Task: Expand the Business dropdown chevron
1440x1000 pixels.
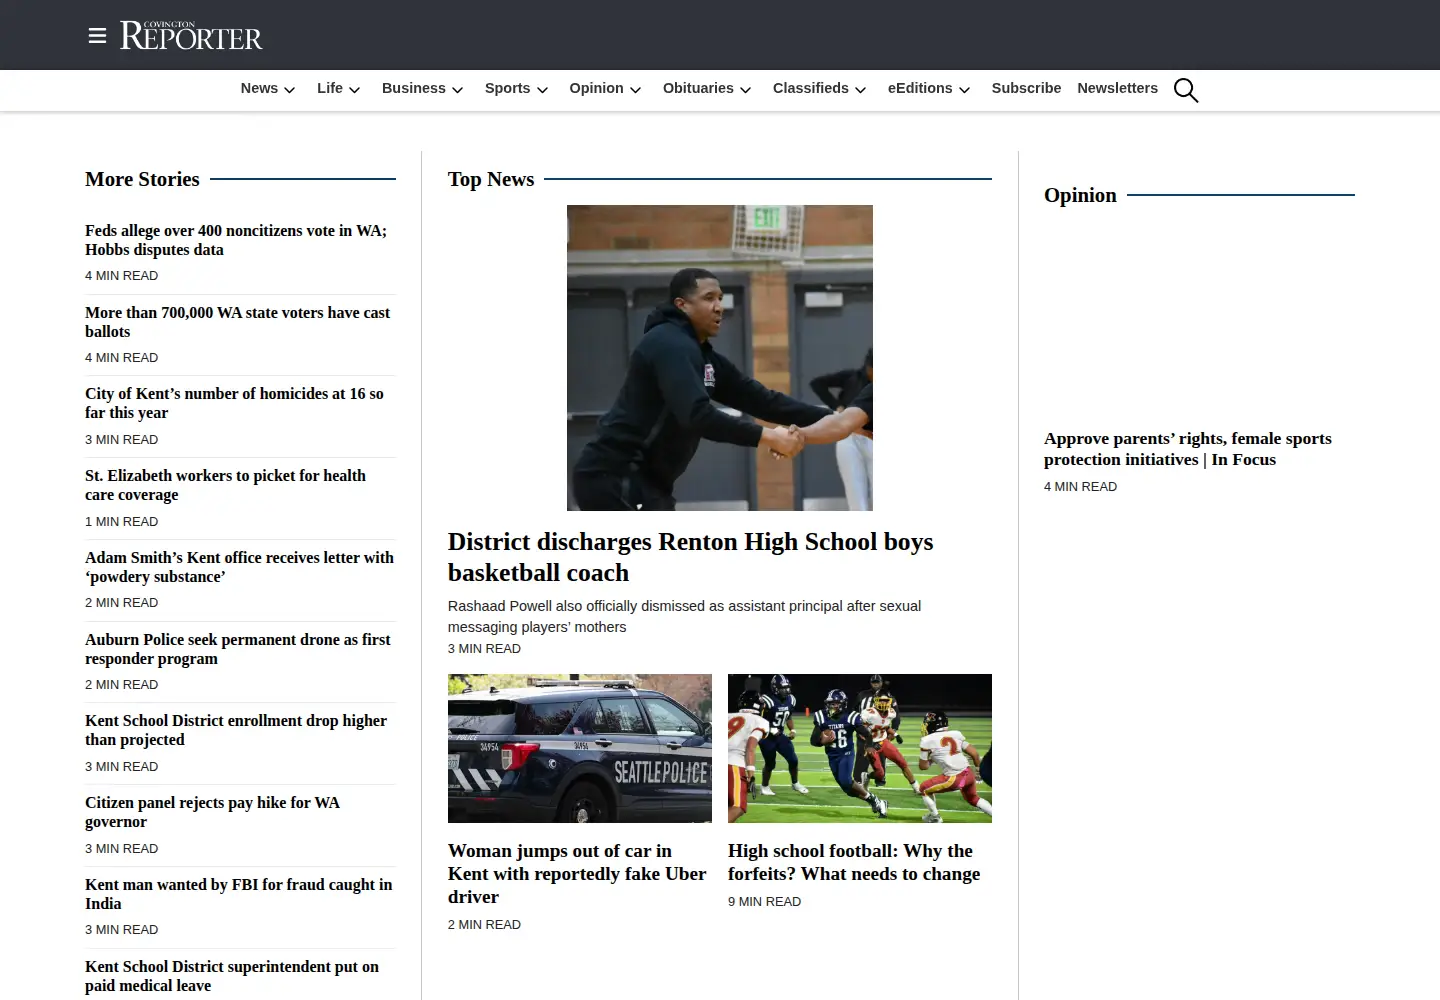Action: click(x=457, y=90)
